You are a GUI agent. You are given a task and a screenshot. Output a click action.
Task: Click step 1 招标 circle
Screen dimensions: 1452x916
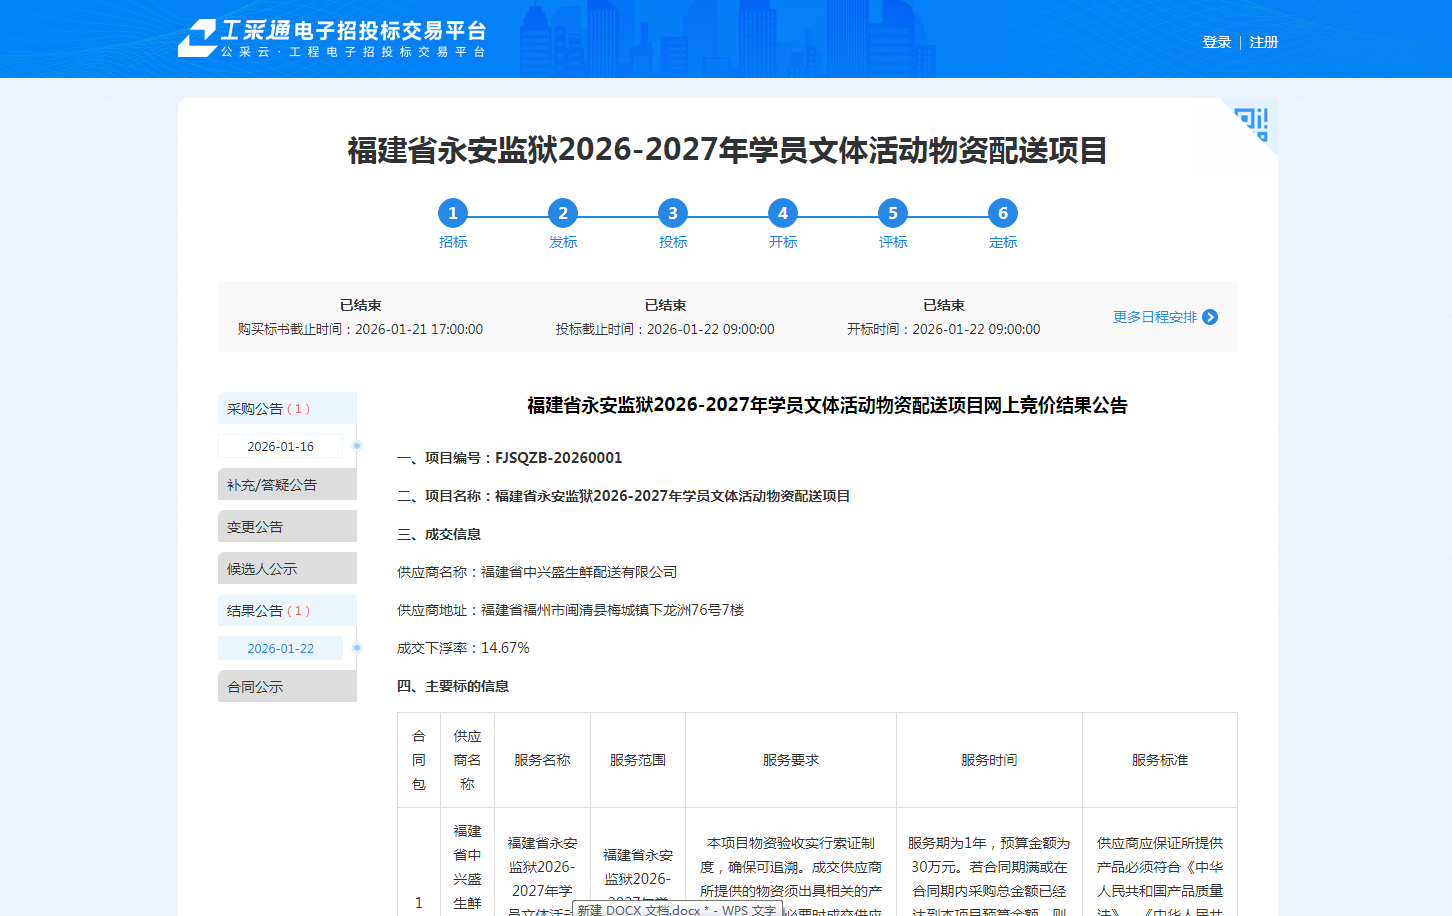coord(453,213)
